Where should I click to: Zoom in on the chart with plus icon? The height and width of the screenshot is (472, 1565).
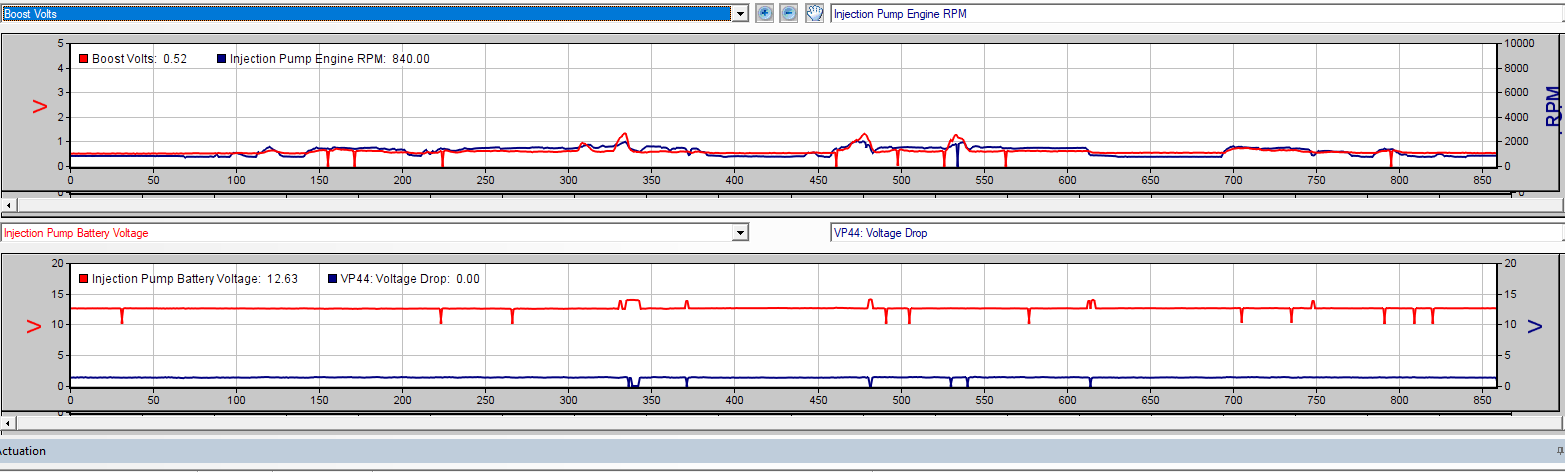coord(765,14)
